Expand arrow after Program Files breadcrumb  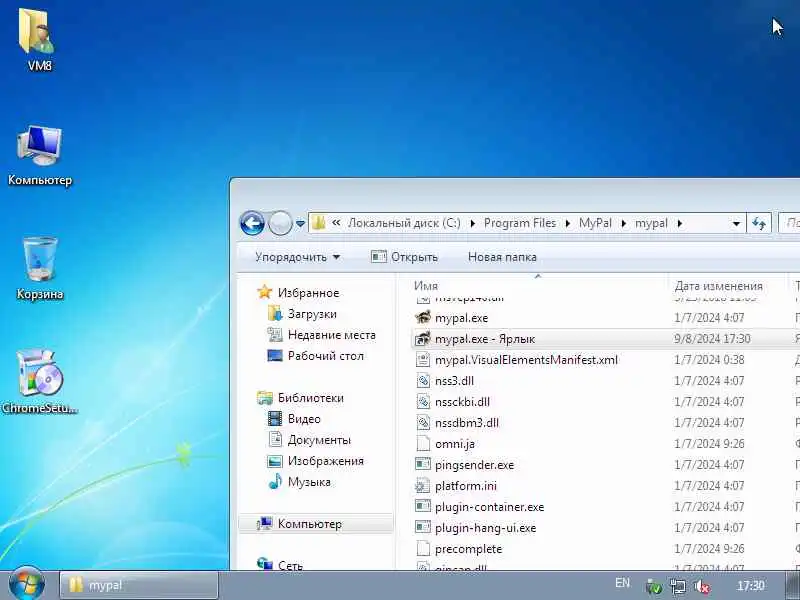tap(567, 223)
